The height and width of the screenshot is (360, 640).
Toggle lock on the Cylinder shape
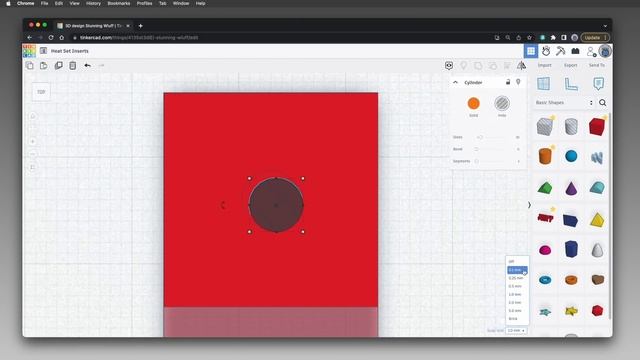tap(508, 82)
